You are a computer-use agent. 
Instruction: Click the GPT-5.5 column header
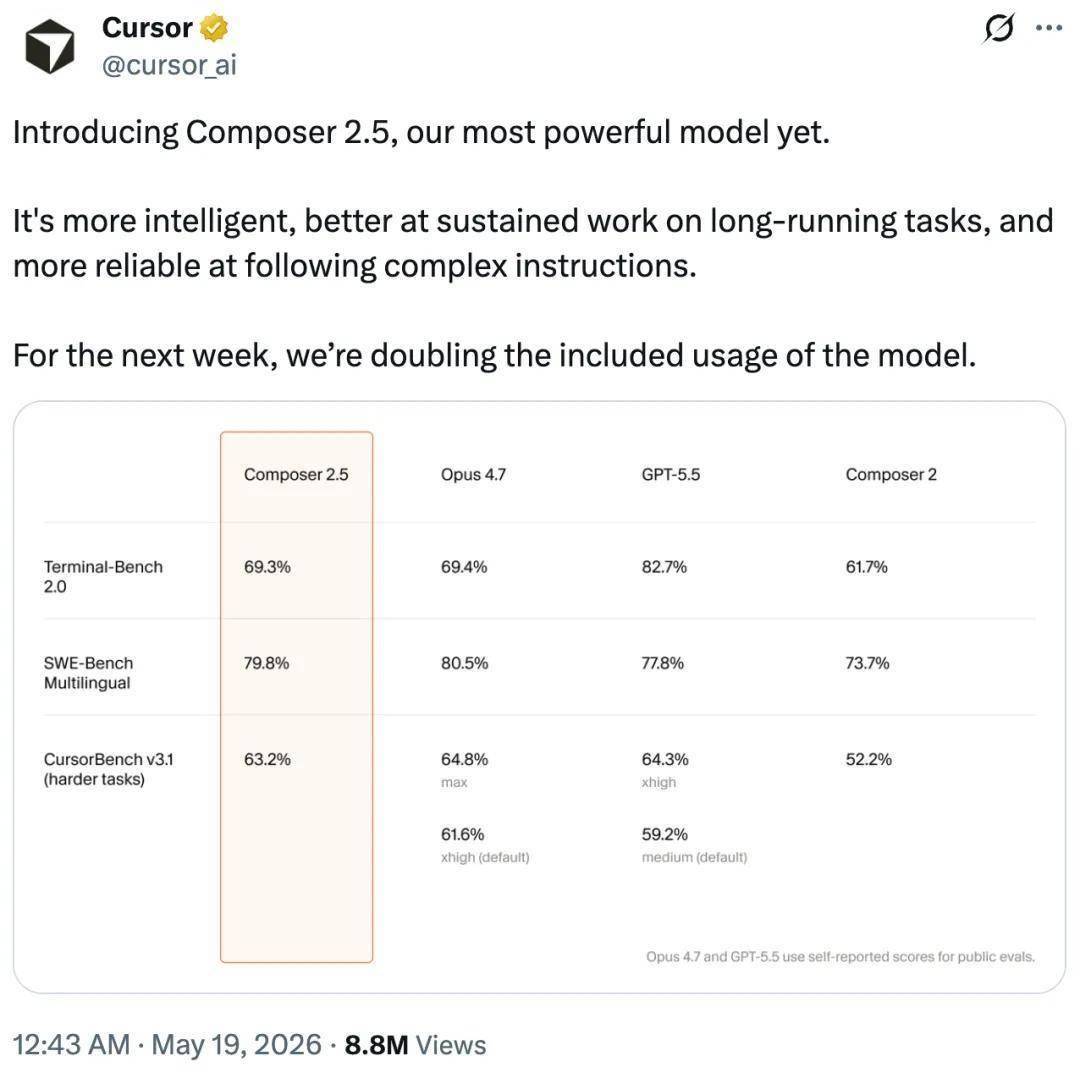pos(671,475)
